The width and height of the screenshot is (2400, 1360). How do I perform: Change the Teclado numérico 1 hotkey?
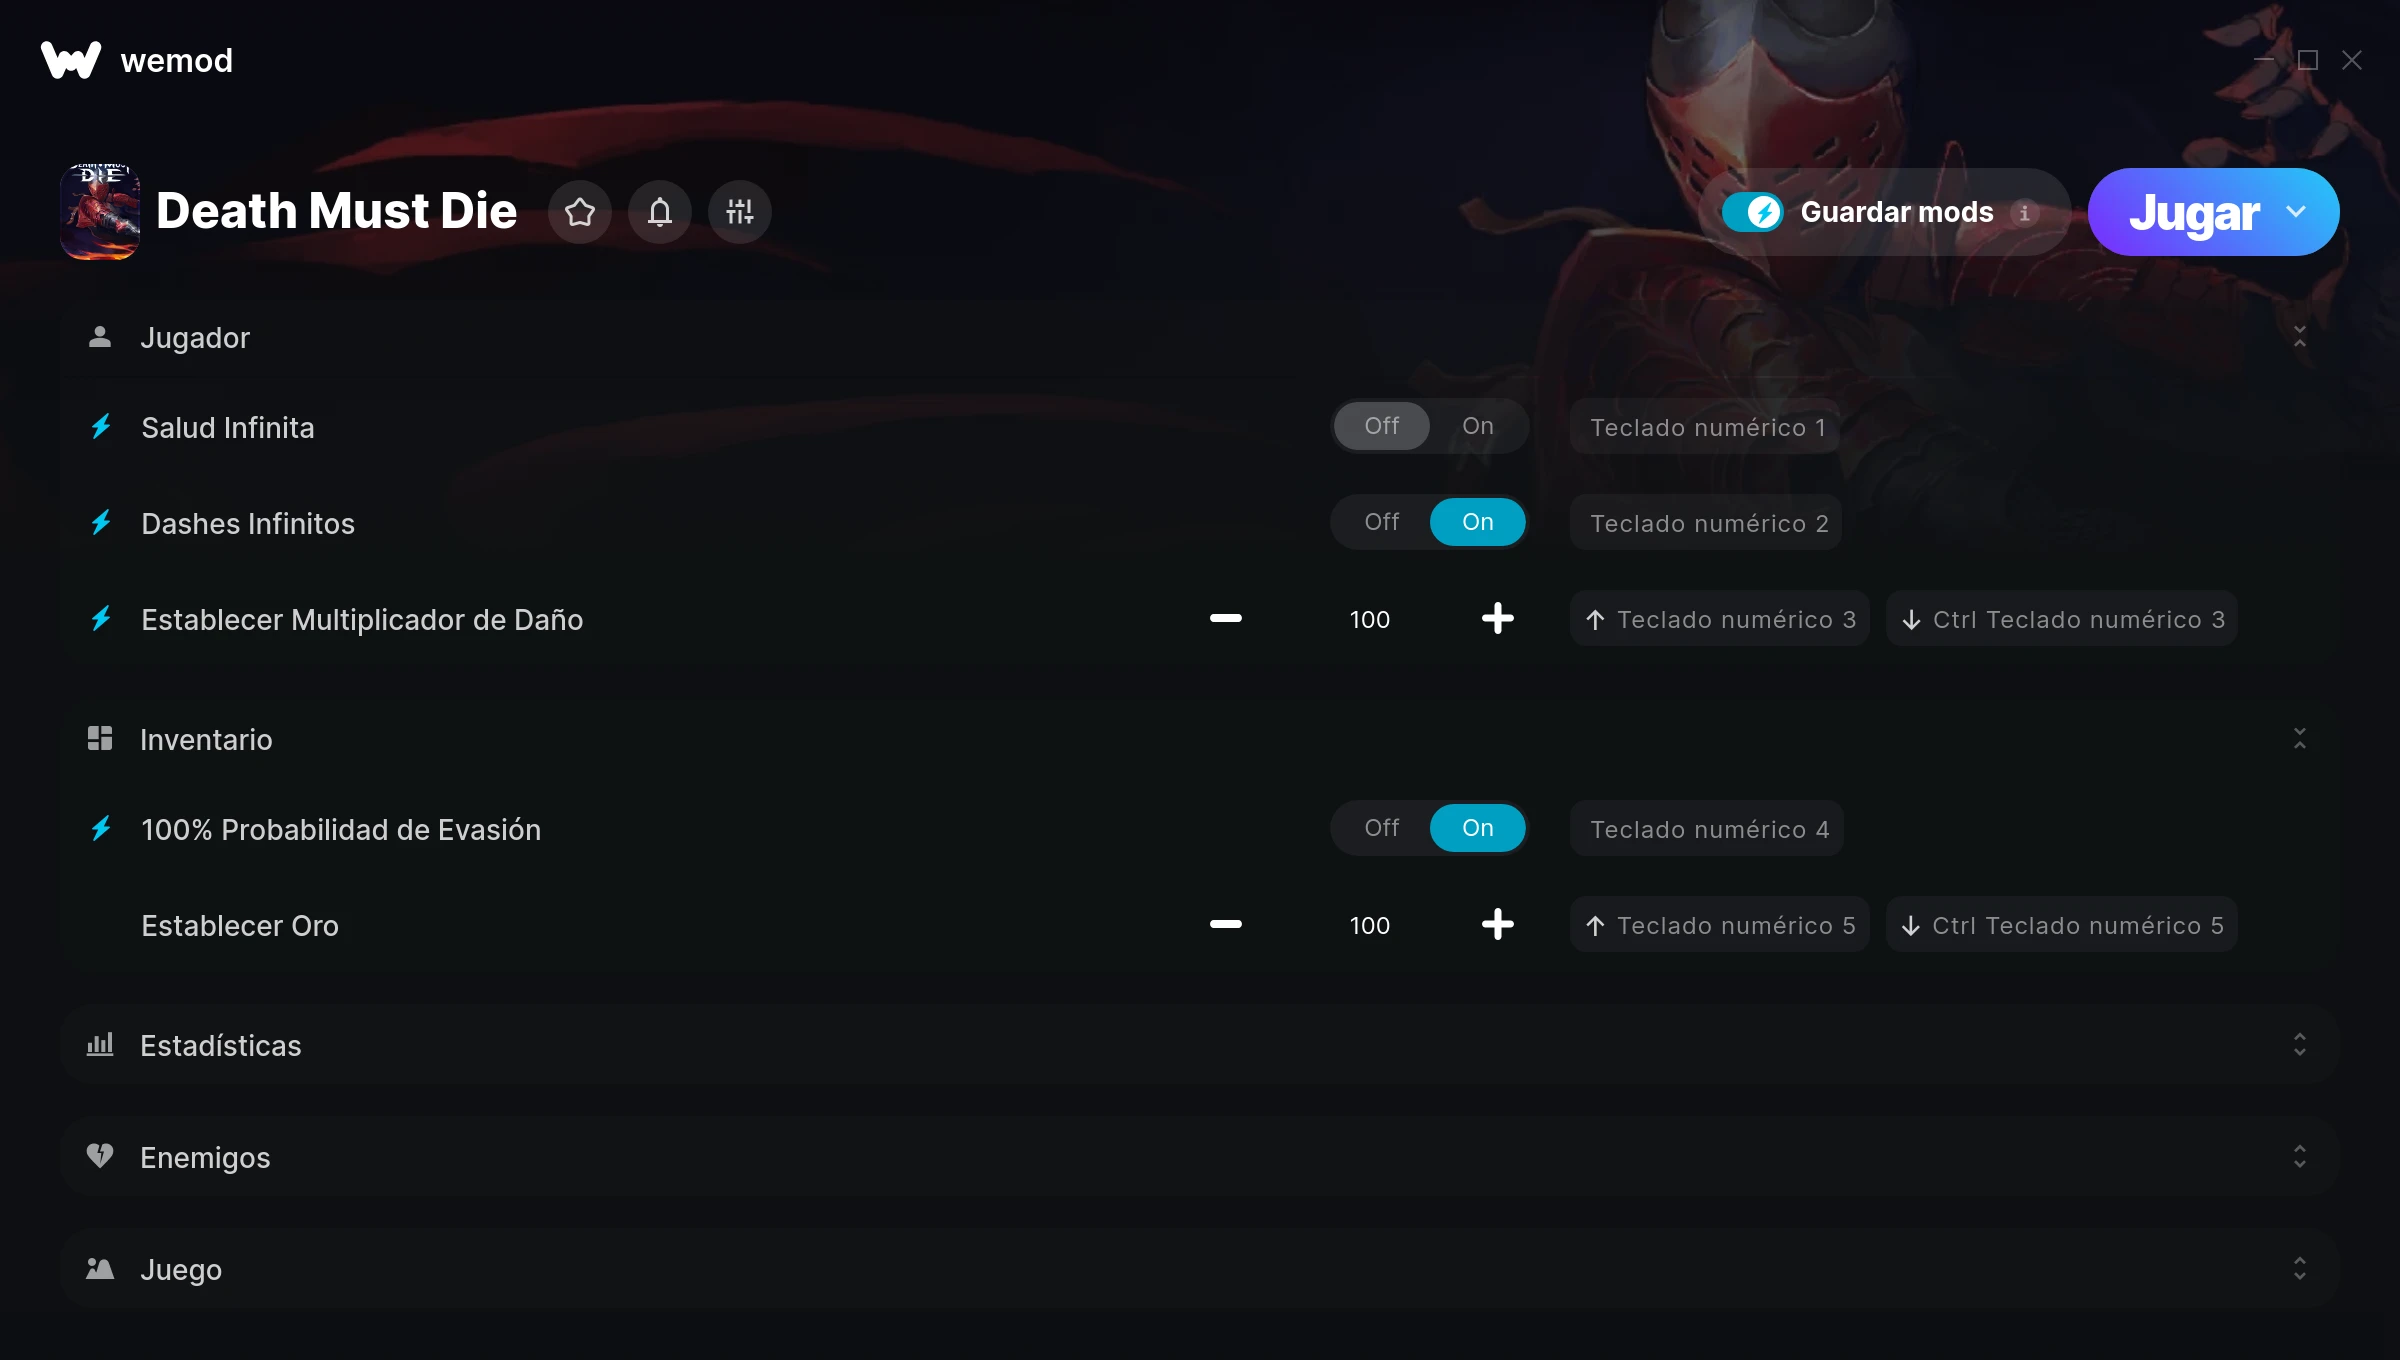pos(1706,427)
